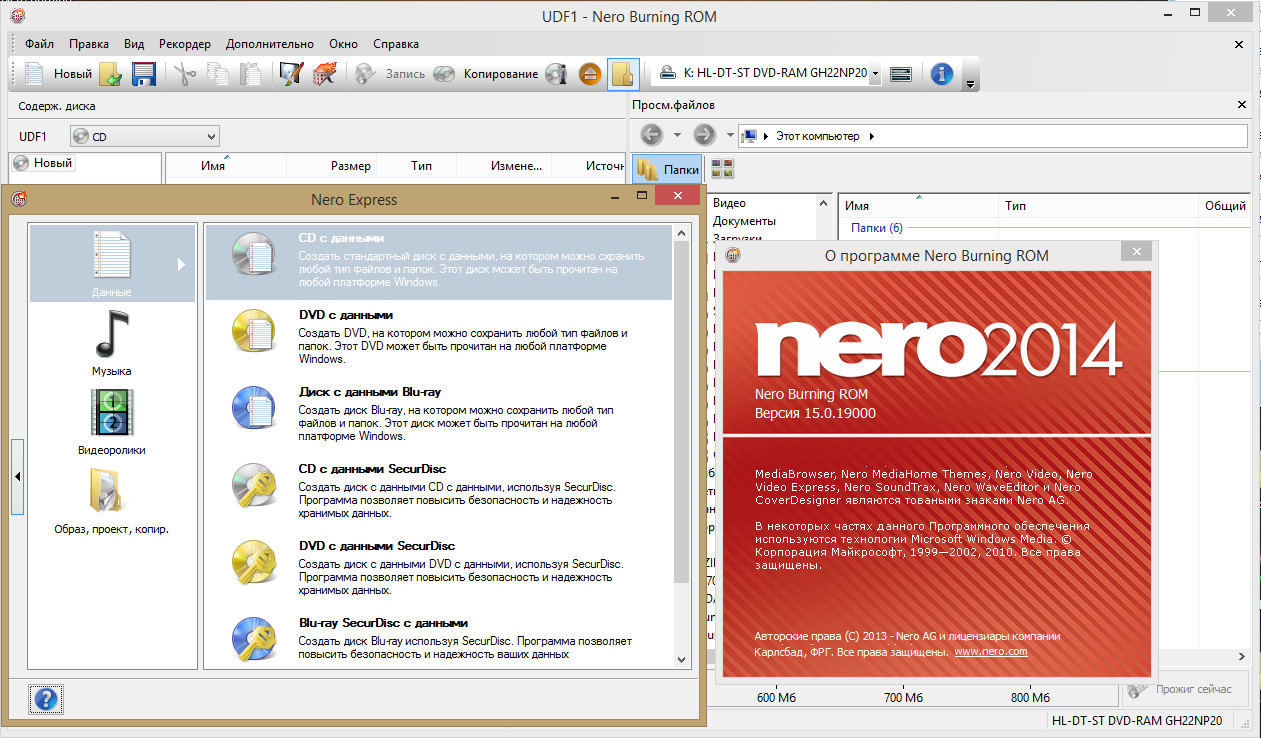Visit the www.nero.com link
Screen dimensions: 1261x738
991,652
